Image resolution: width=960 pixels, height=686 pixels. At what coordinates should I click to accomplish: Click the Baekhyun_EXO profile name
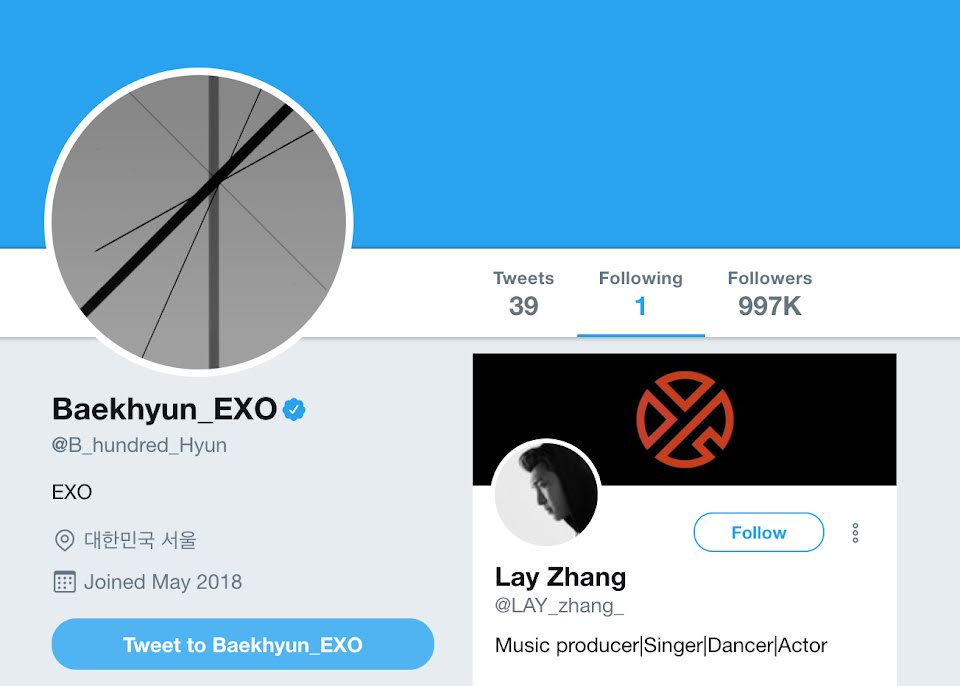point(164,409)
